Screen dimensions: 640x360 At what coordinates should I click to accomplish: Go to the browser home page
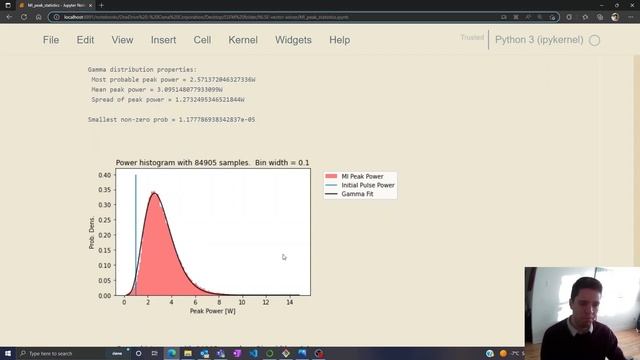[x=38, y=17]
